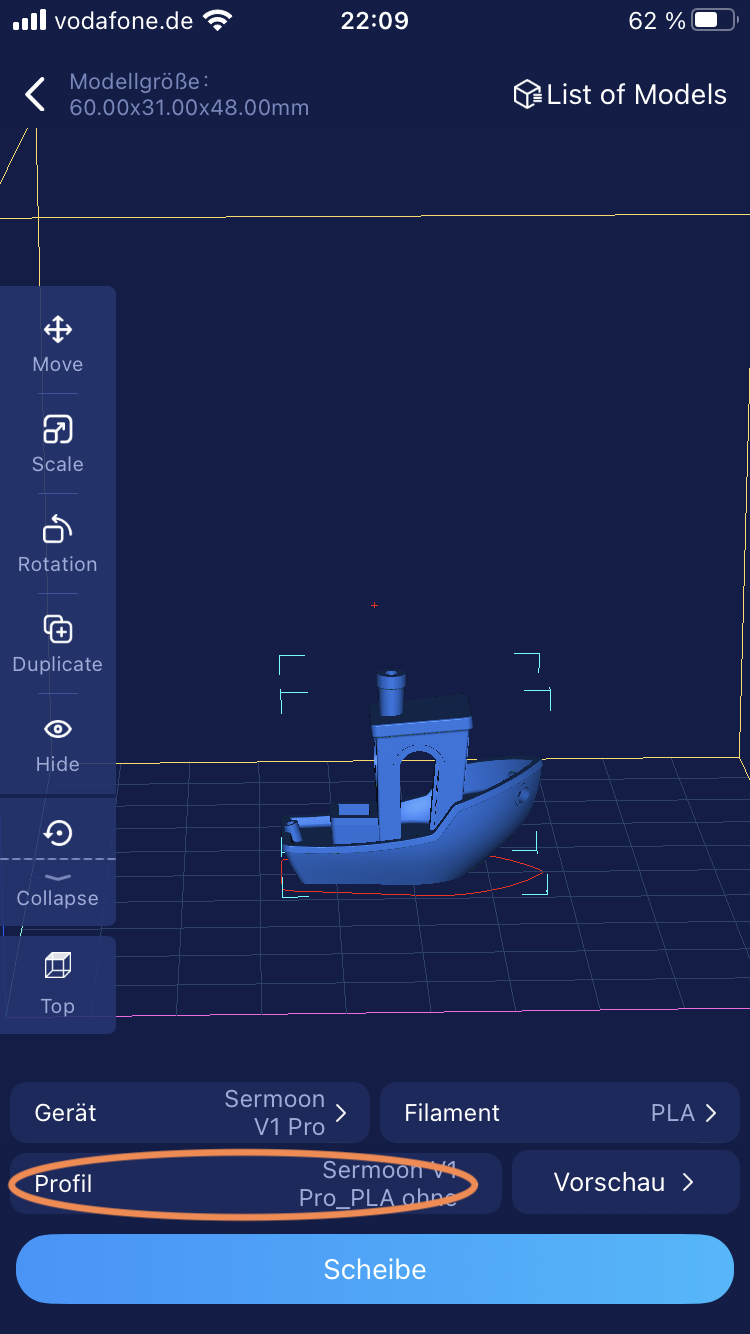
Task: Open the Filament PLA selector
Action: (x=560, y=1112)
